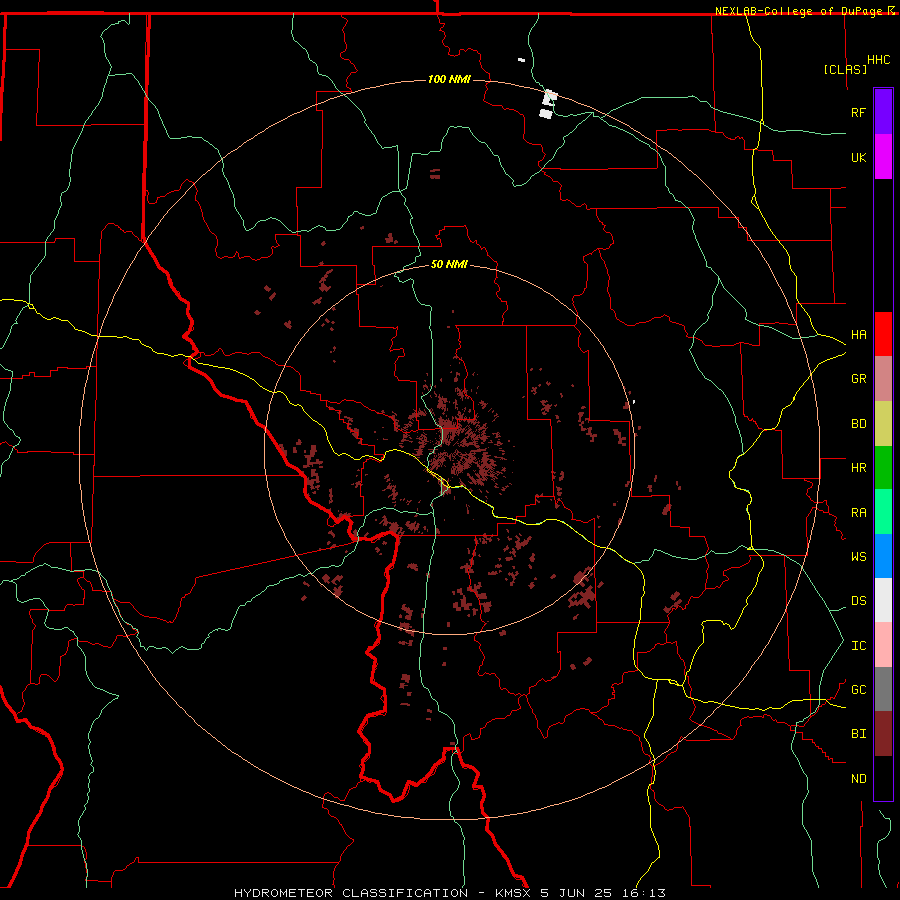Image resolution: width=900 pixels, height=900 pixels.
Task: Click the HR legend label
Action: 858,468
